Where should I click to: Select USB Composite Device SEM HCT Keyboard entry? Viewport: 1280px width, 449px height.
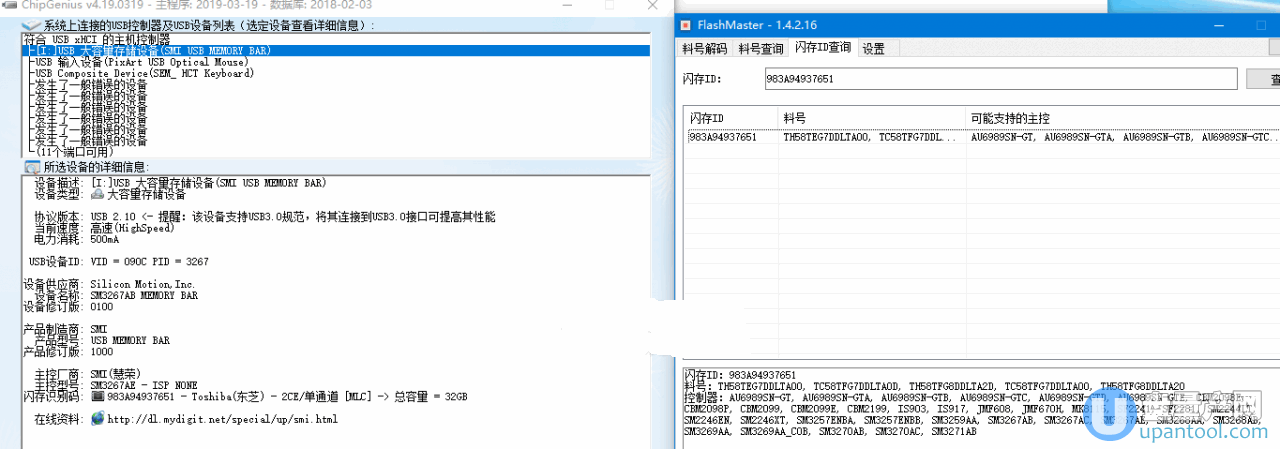[x=143, y=74]
